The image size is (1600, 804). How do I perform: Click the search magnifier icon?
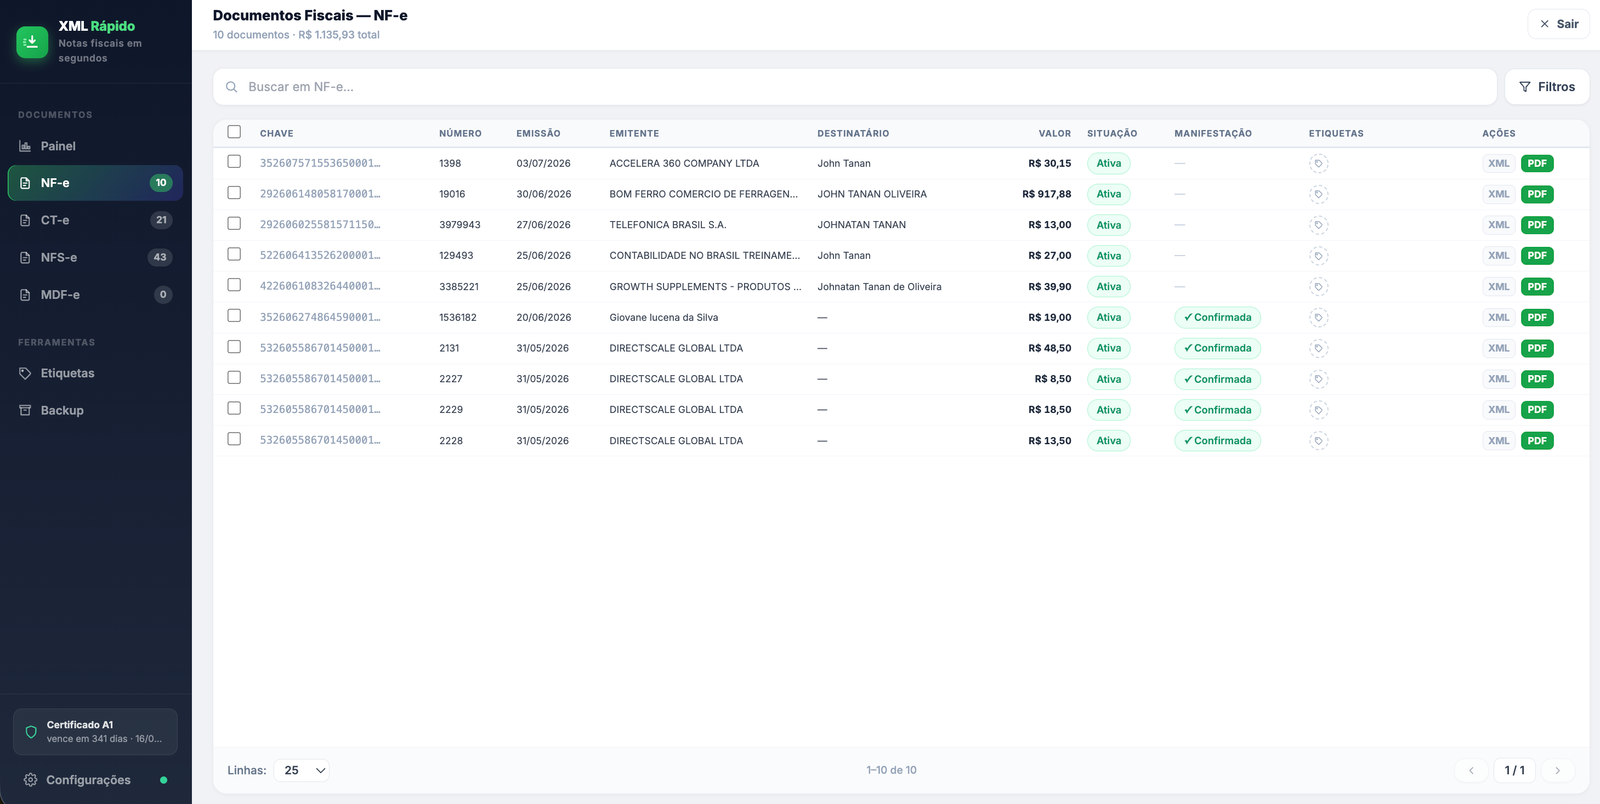tap(231, 87)
